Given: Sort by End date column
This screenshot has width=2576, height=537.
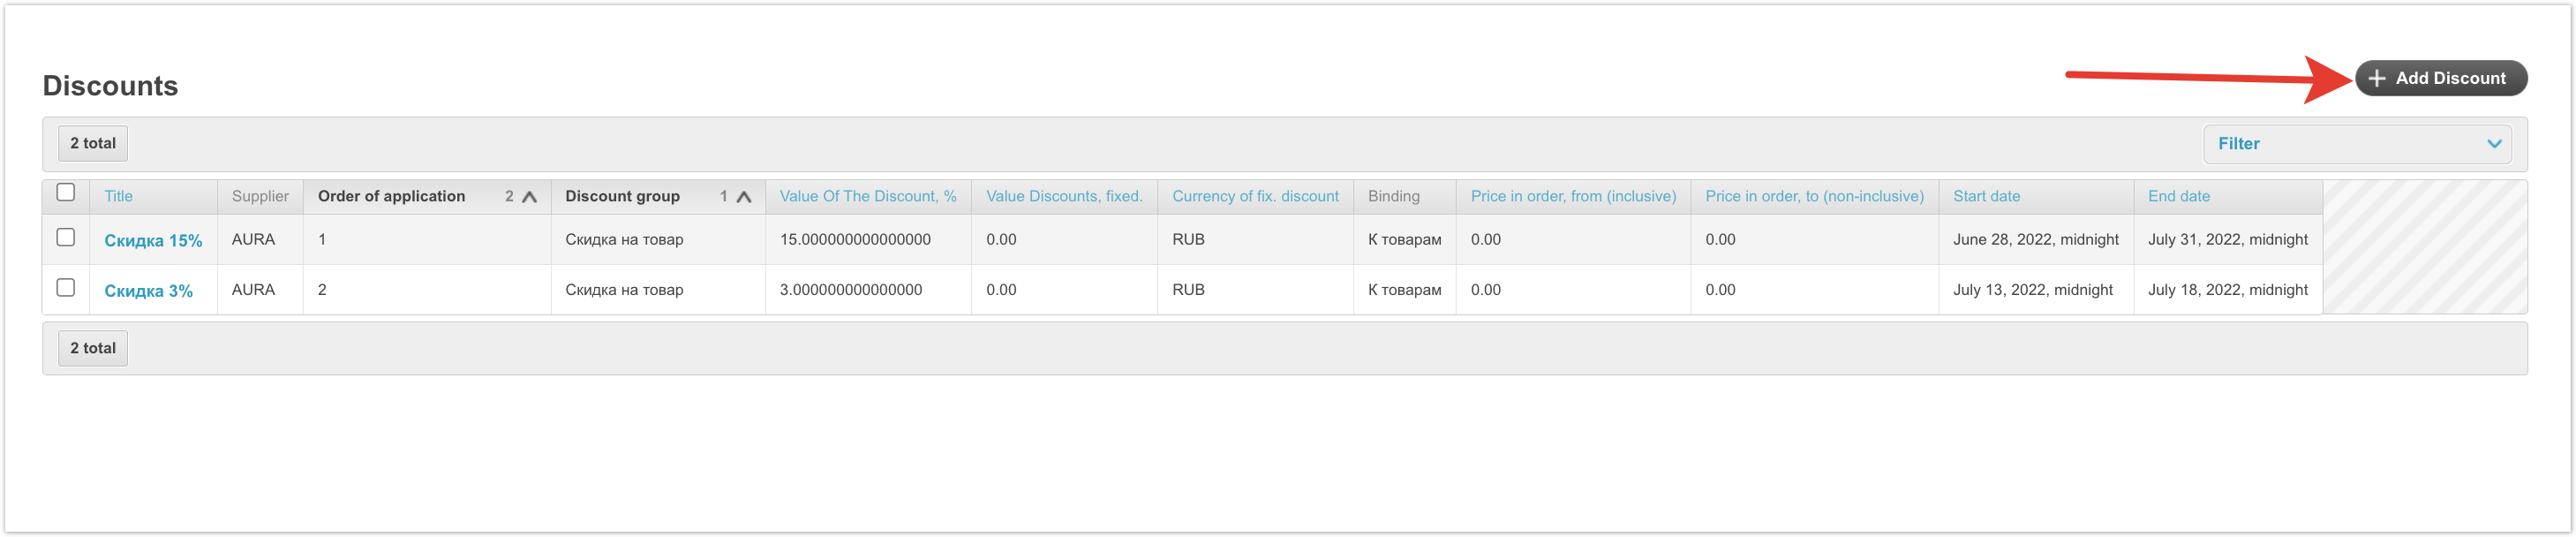Looking at the screenshot, I should 2178,196.
